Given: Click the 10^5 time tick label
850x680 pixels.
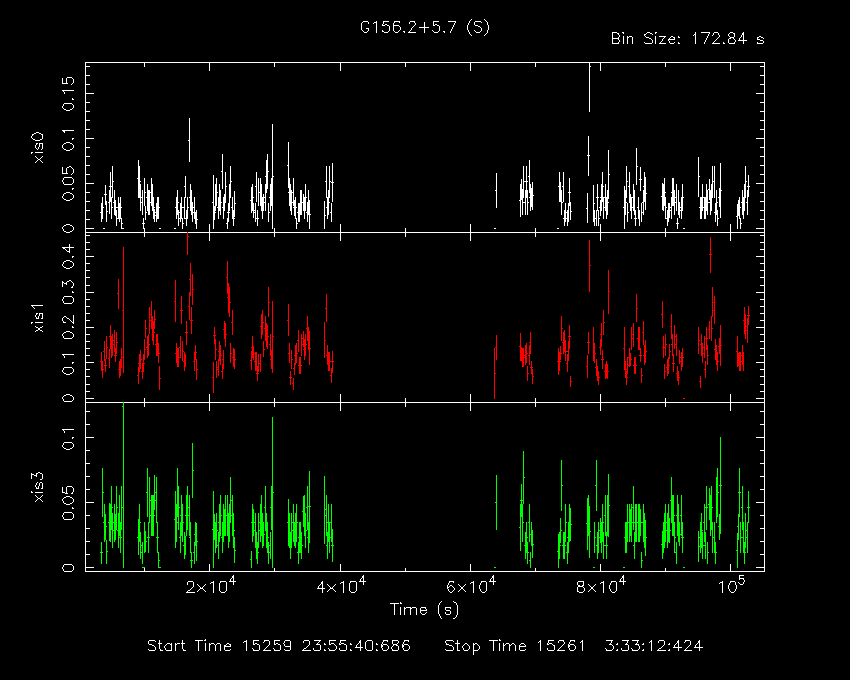Looking at the screenshot, I should point(731,586).
